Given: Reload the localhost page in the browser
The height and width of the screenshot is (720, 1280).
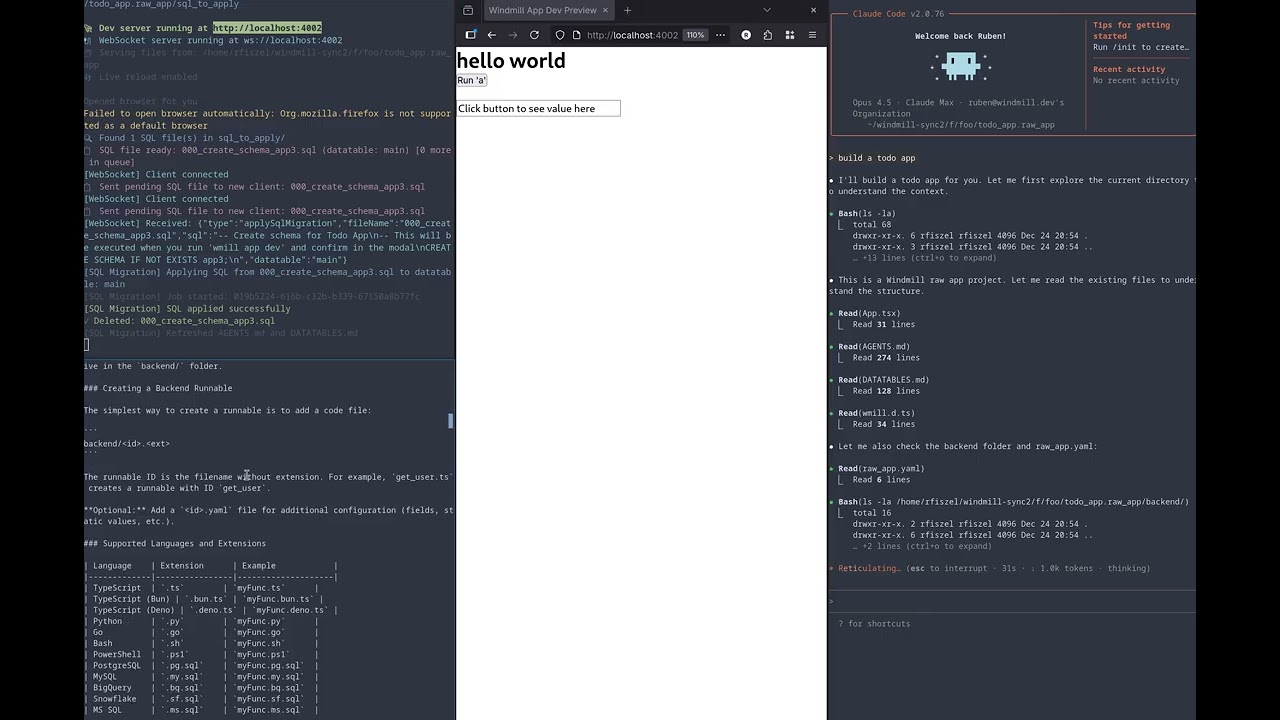Looking at the screenshot, I should (534, 35).
